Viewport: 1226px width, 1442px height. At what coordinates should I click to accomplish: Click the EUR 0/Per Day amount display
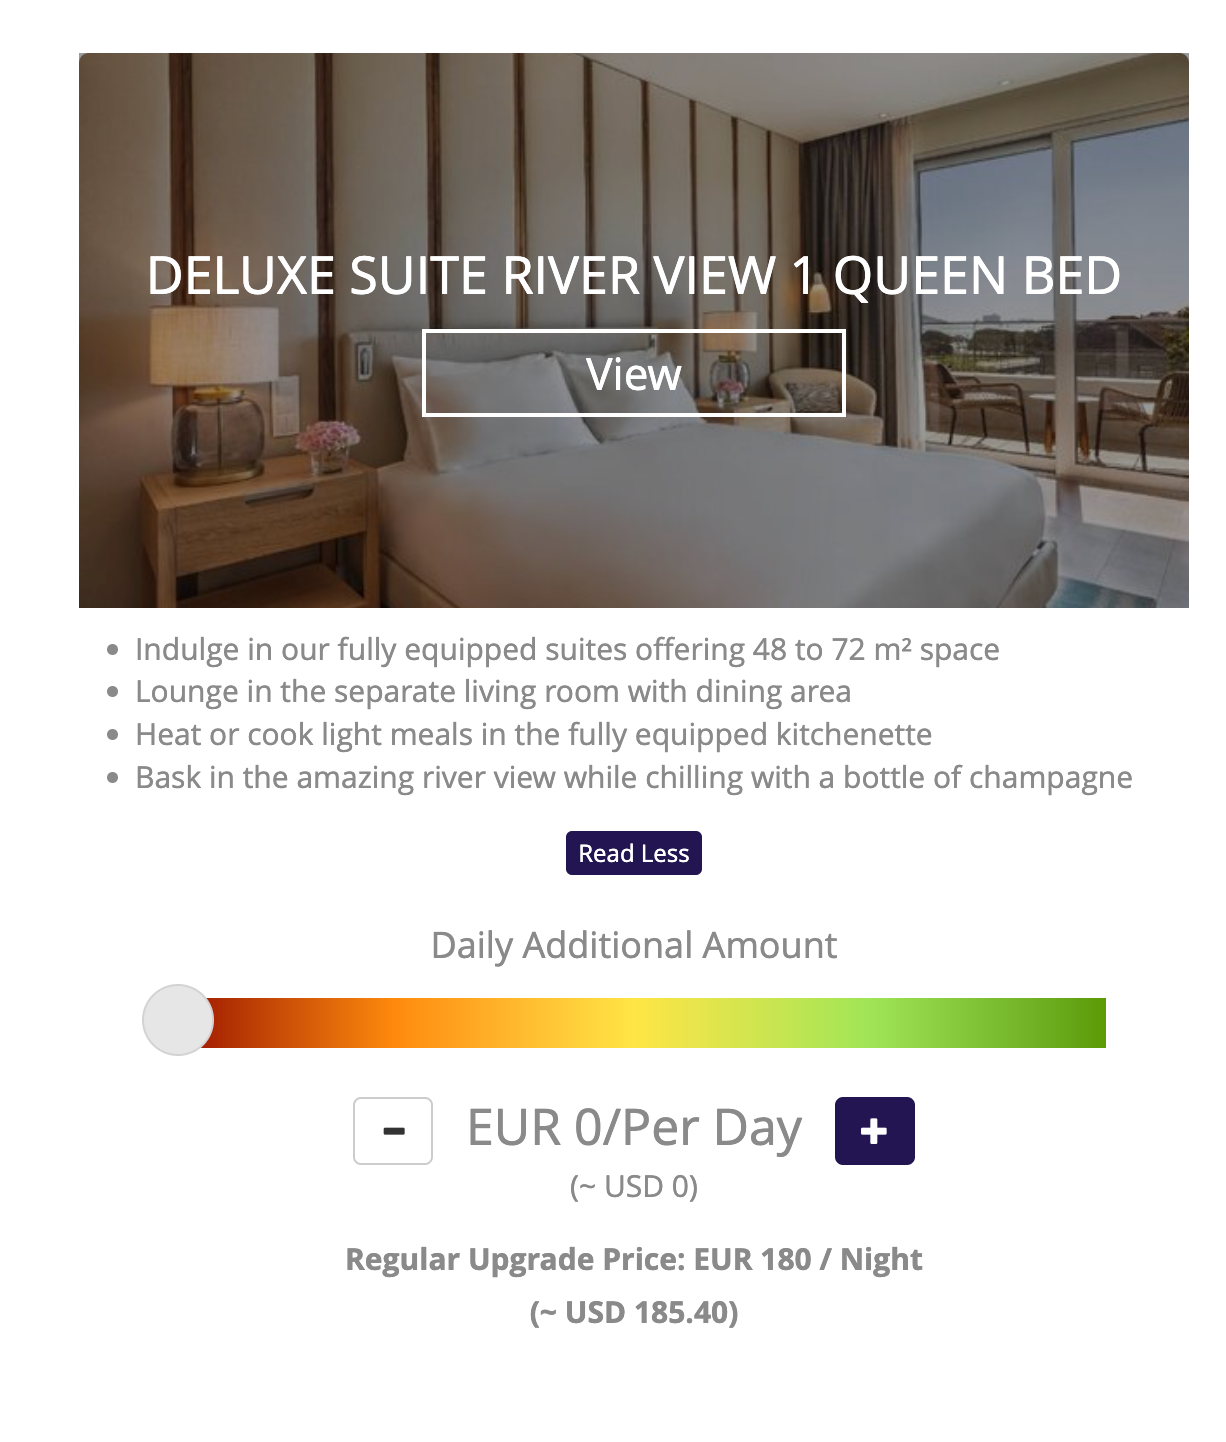pyautogui.click(x=632, y=1127)
